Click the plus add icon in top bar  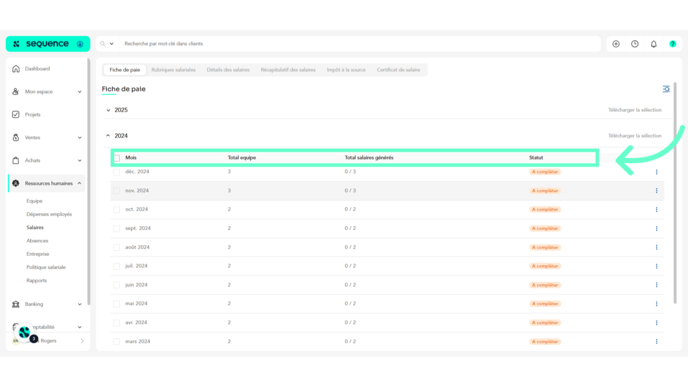pos(616,44)
